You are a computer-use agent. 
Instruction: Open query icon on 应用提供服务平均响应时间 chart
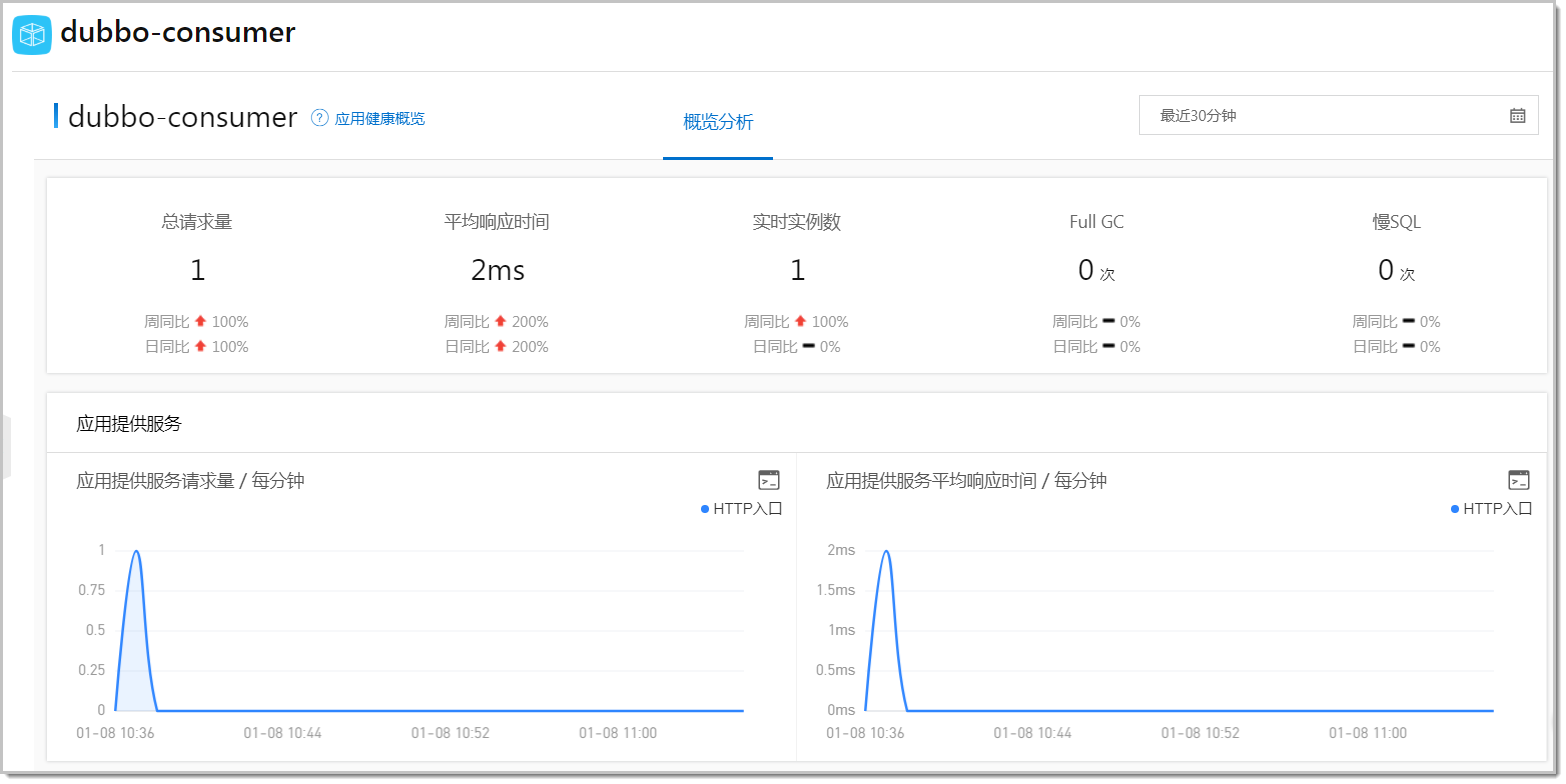[x=1519, y=480]
